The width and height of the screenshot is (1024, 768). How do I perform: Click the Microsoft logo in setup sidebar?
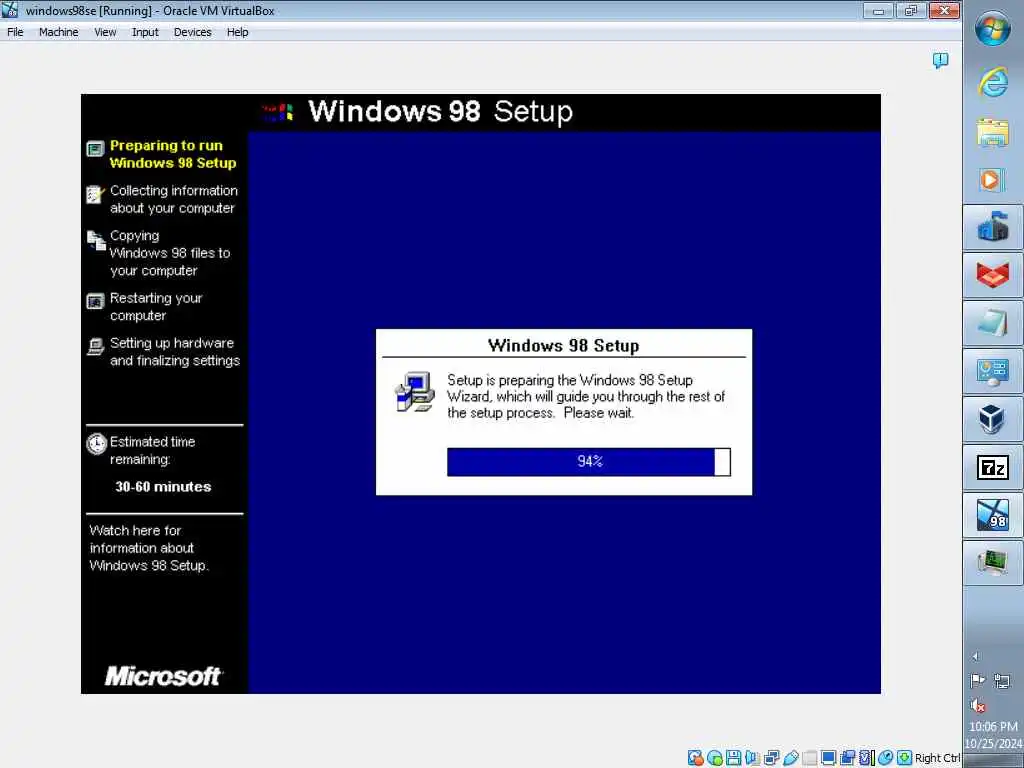163,676
